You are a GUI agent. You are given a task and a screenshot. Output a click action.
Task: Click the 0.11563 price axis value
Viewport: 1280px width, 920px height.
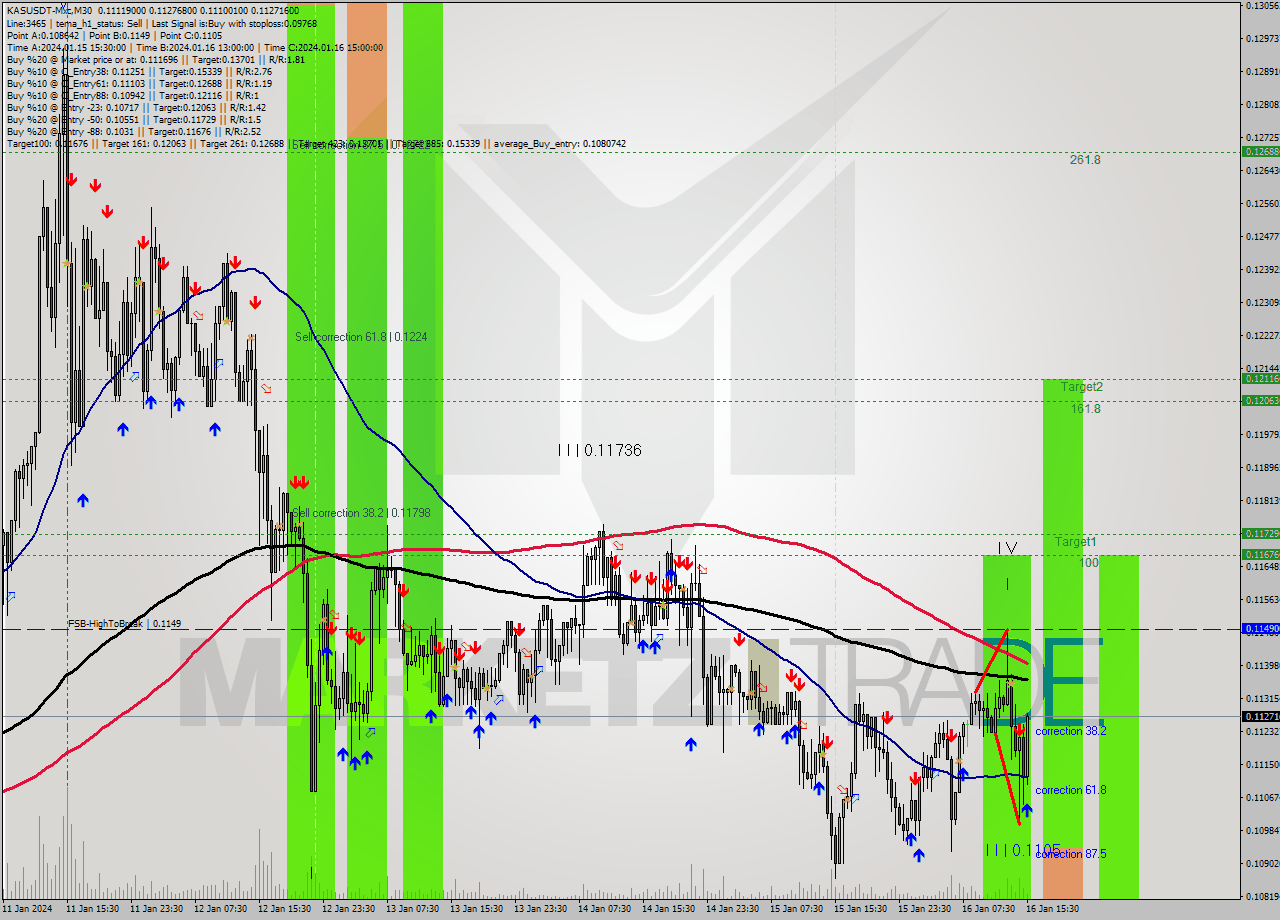(x=1262, y=599)
